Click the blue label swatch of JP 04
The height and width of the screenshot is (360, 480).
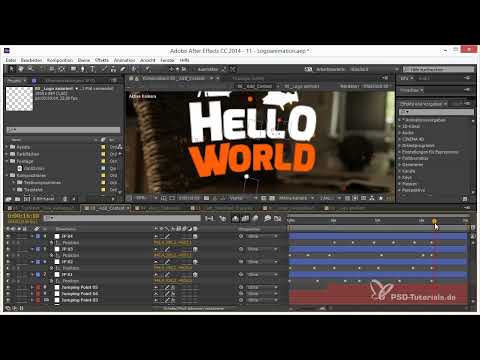click(x=38, y=236)
